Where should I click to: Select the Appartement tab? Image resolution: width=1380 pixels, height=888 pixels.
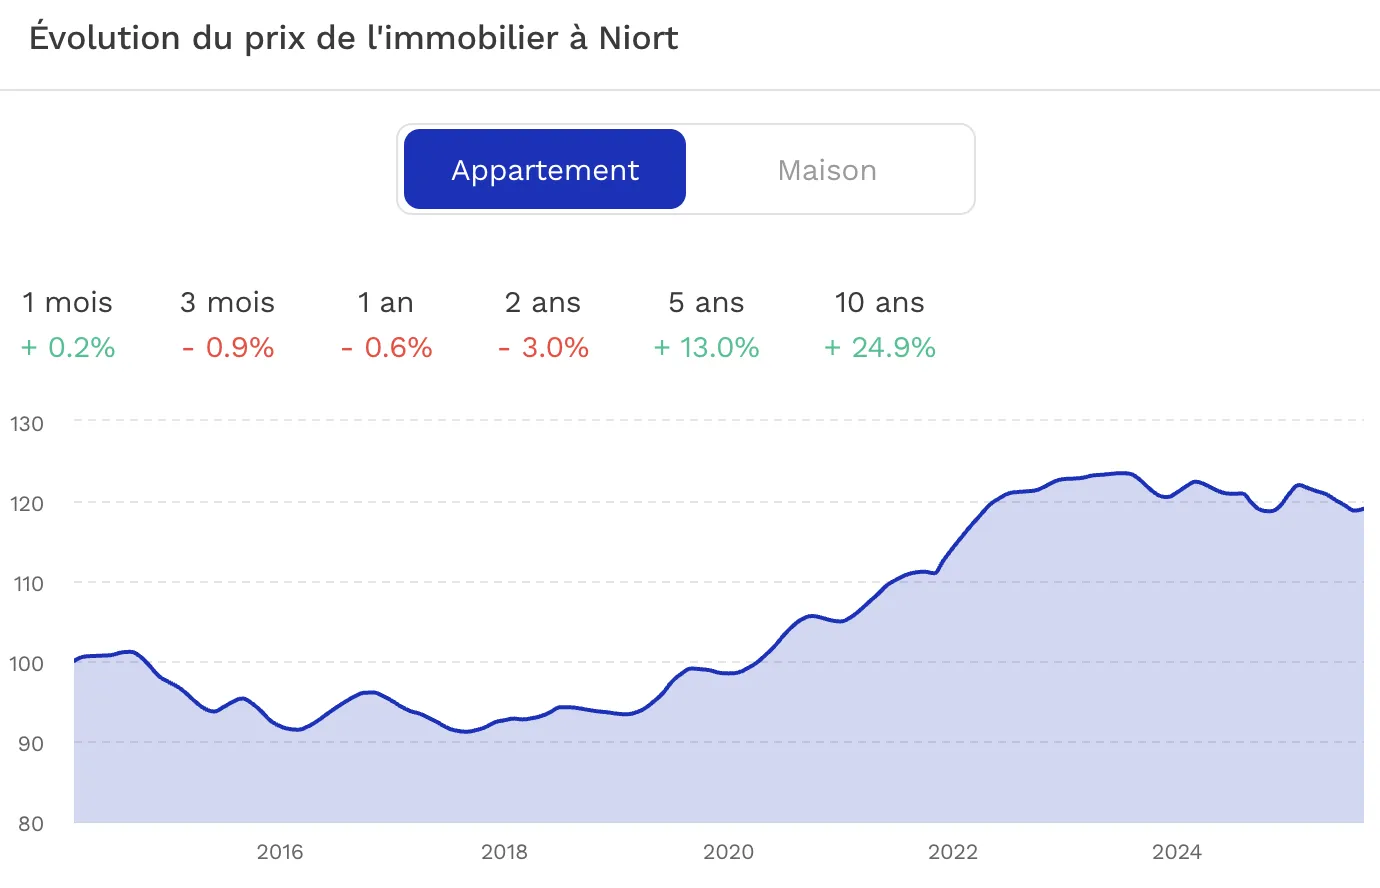[x=544, y=169]
